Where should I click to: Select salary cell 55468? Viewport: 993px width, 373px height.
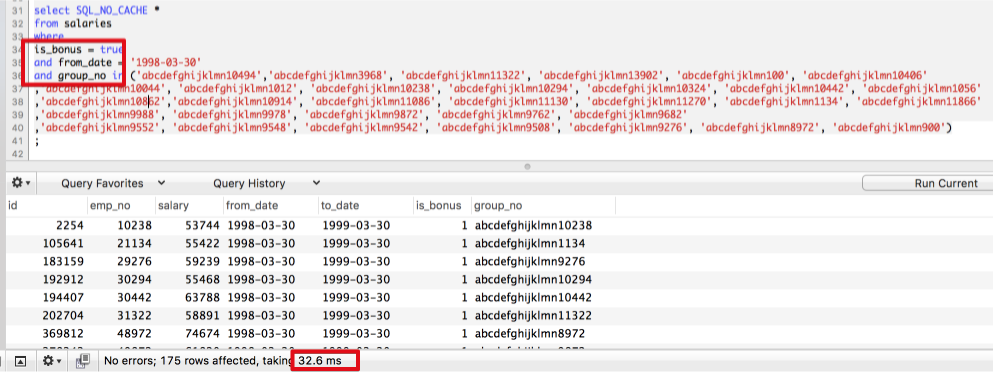coord(203,279)
